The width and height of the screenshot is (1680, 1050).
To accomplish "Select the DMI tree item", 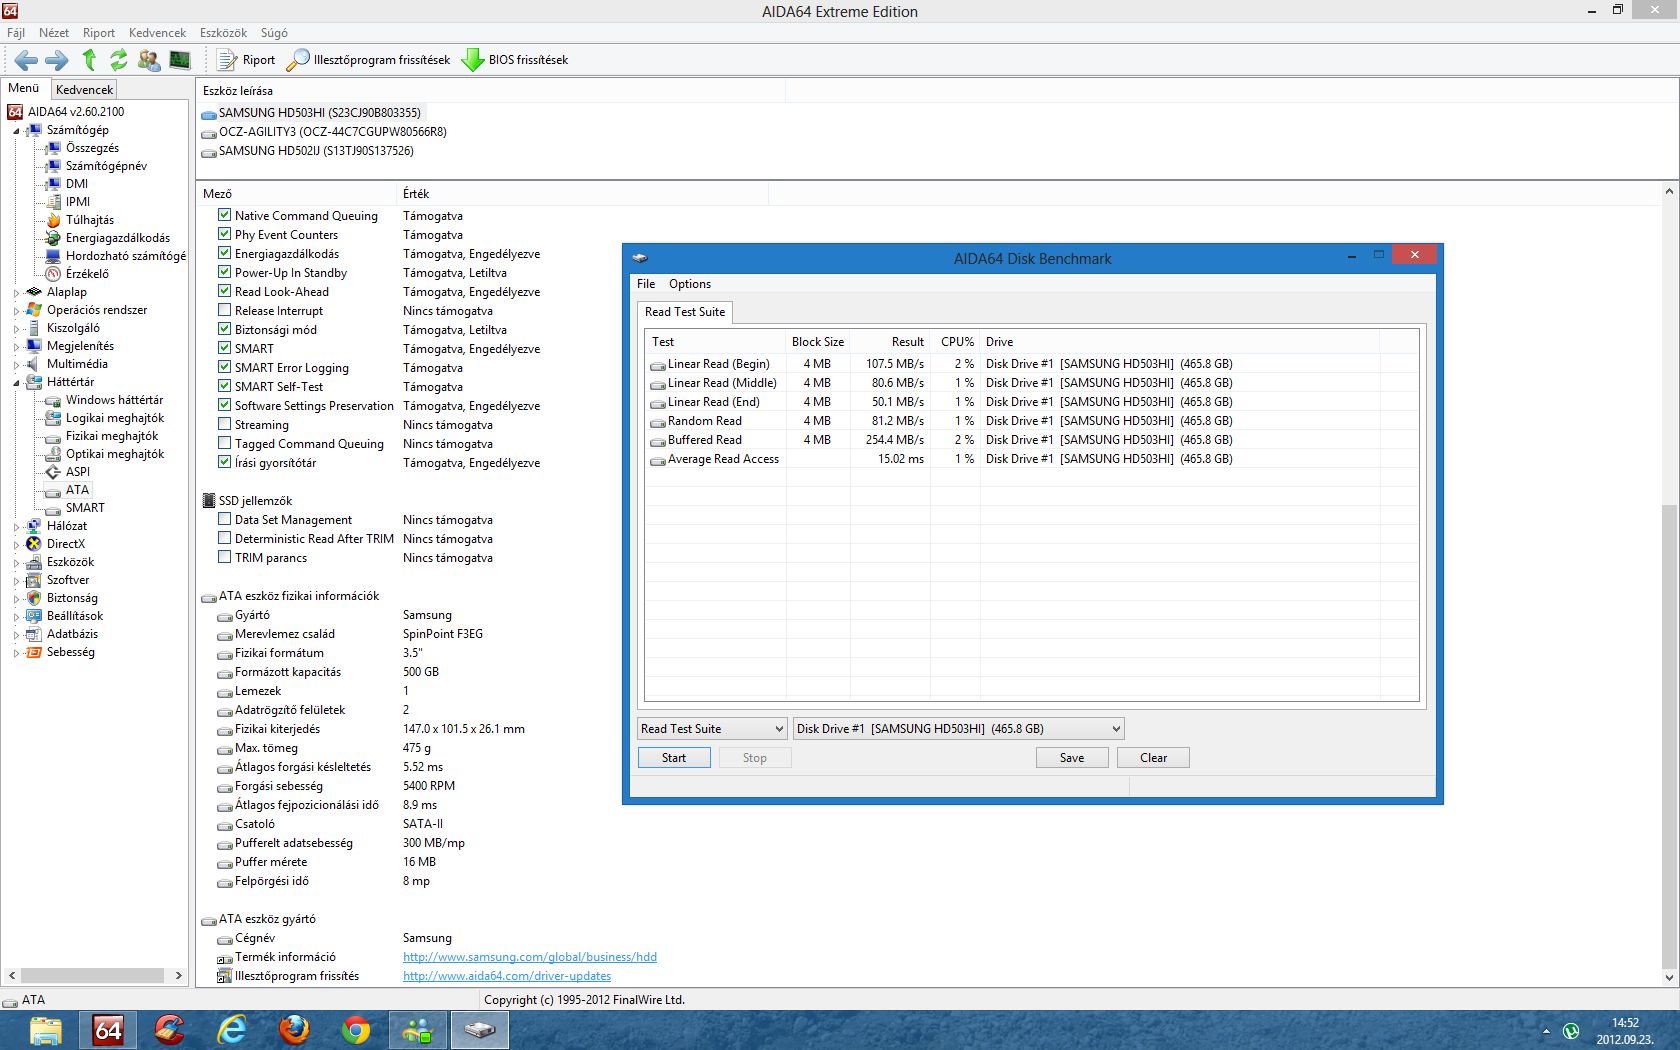I will [76, 184].
